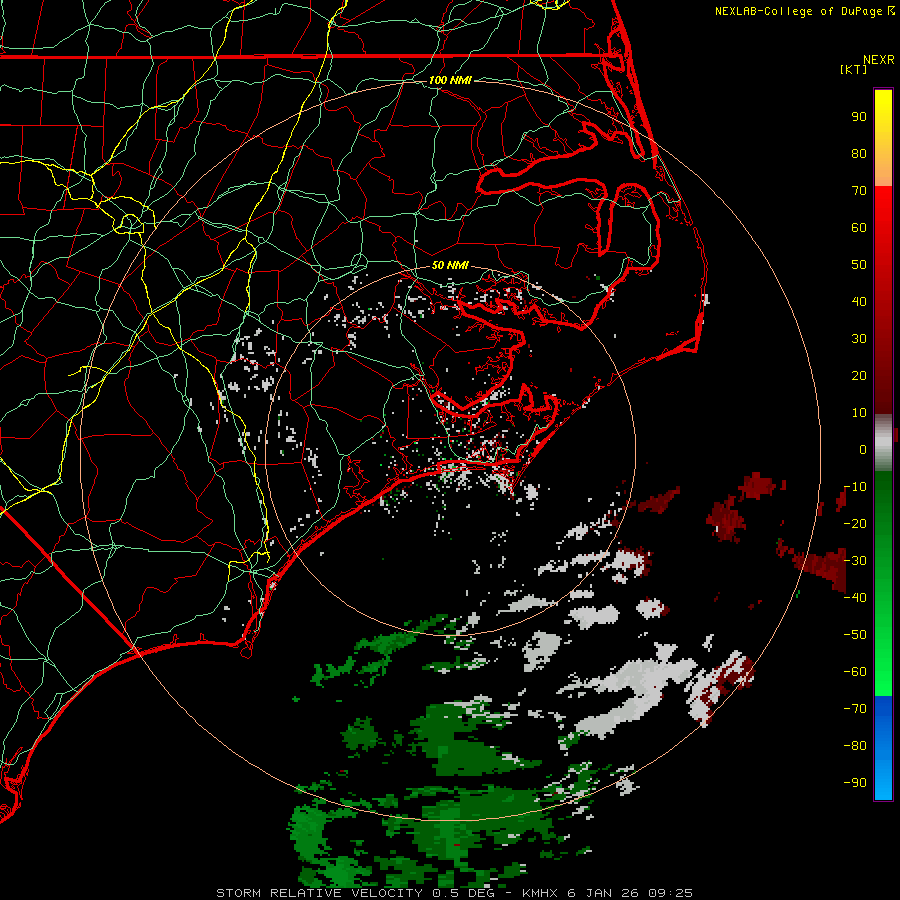Click the -70 value on the velocity scale
900x900 pixels.
[855, 709]
